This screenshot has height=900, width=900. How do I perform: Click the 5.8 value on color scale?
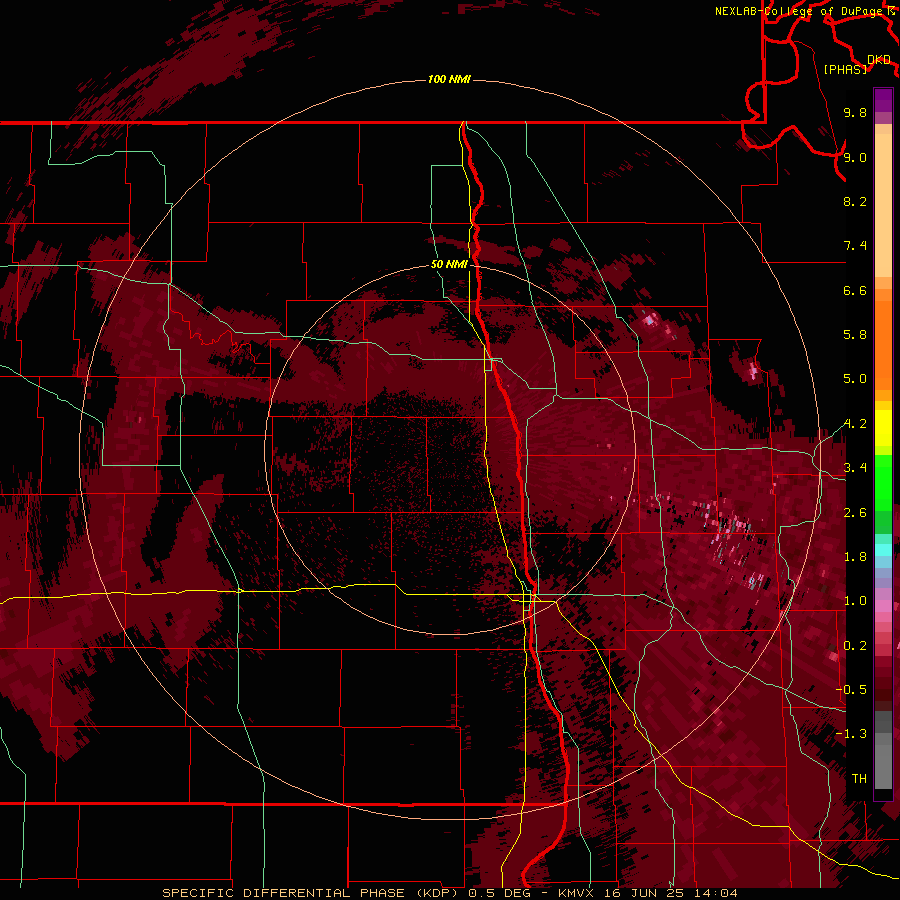pos(855,335)
